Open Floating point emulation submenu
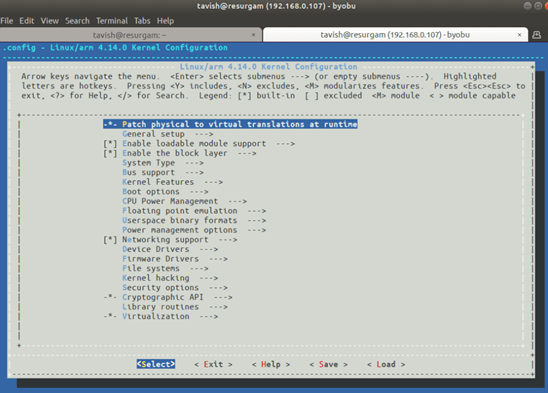 coord(194,211)
